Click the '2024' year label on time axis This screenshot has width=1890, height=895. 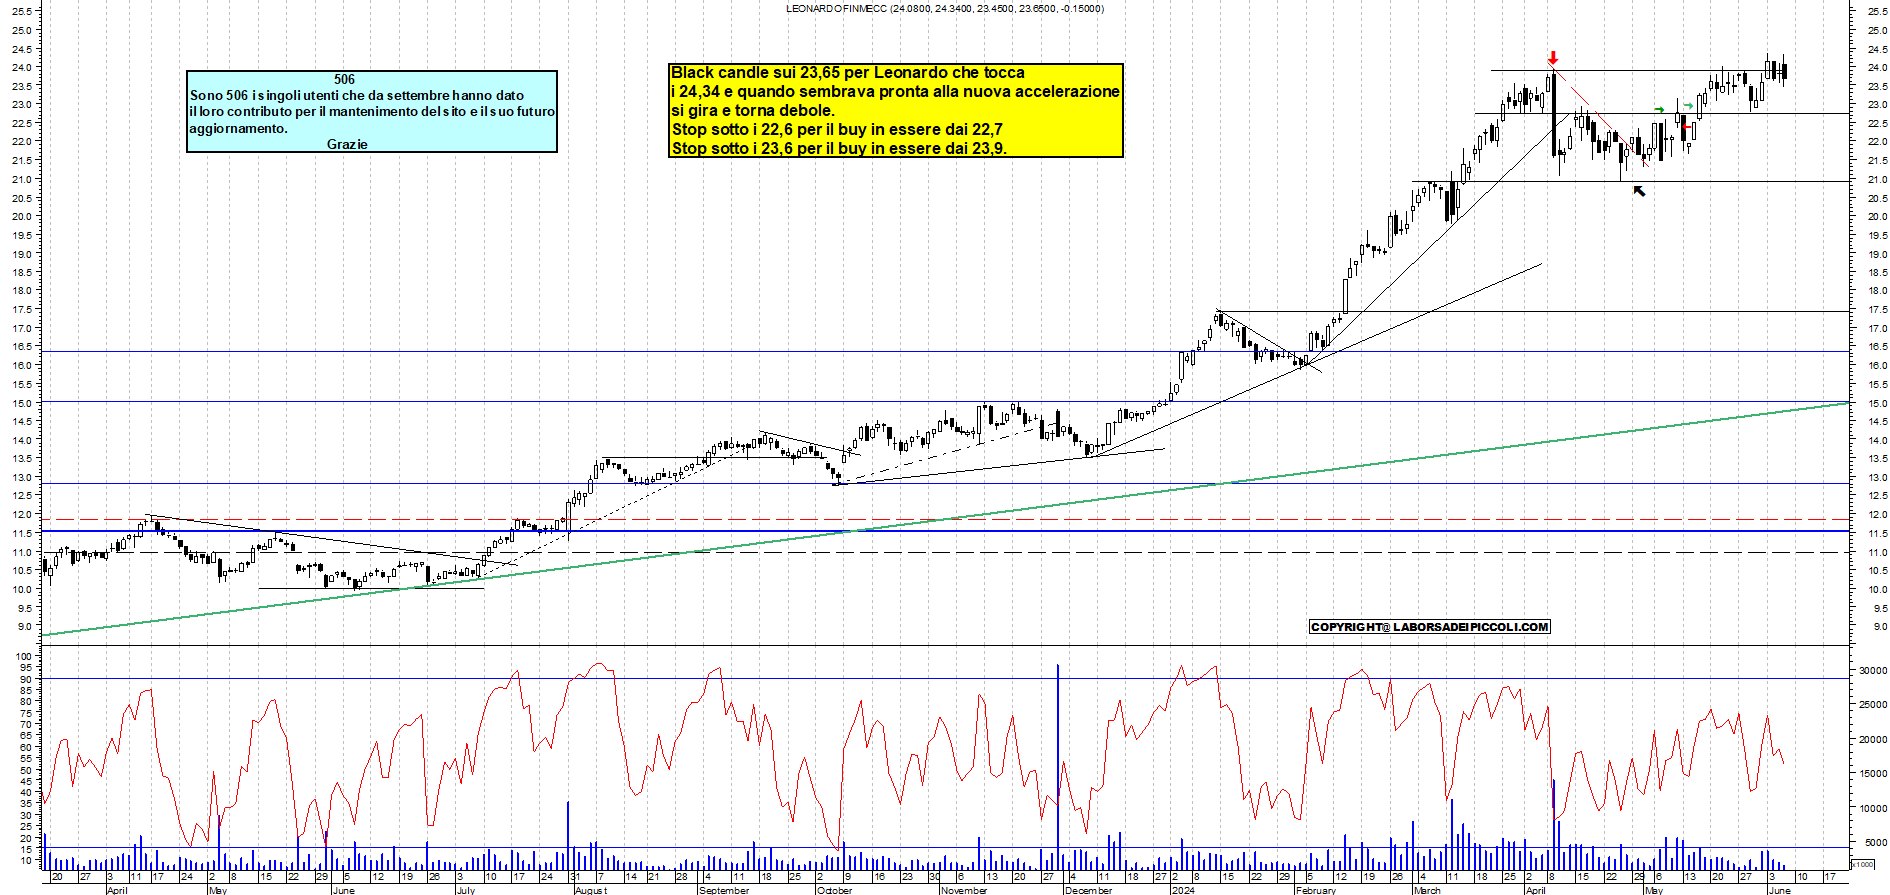click(x=1184, y=890)
